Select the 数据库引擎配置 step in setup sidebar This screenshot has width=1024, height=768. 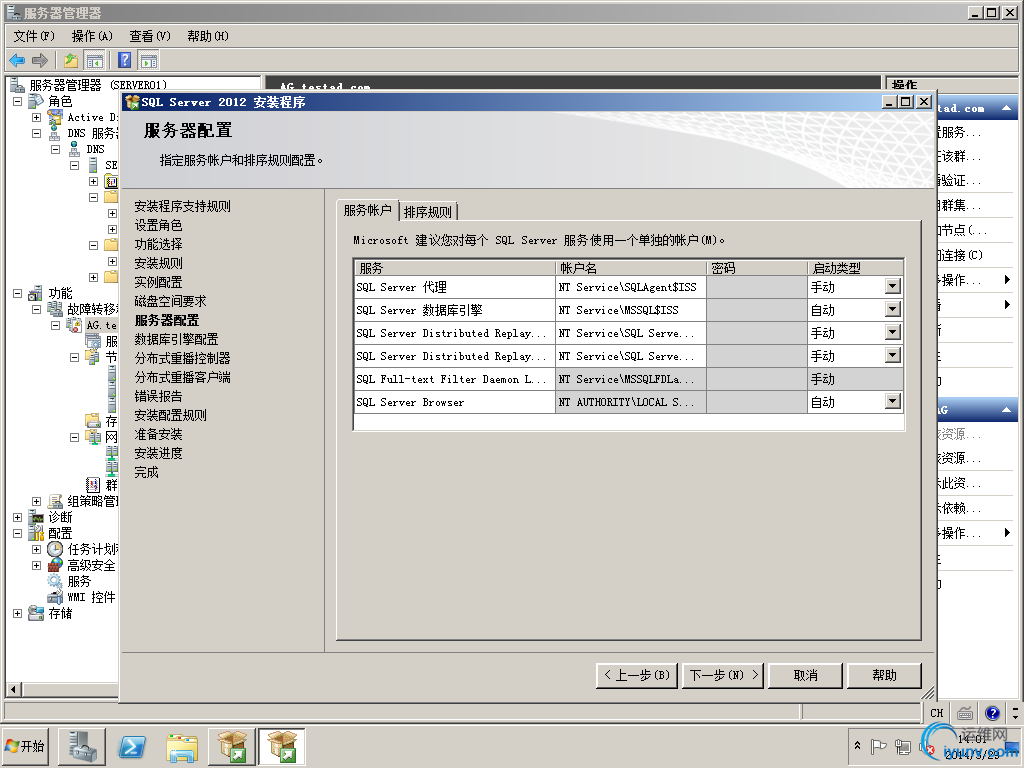click(x=176, y=339)
